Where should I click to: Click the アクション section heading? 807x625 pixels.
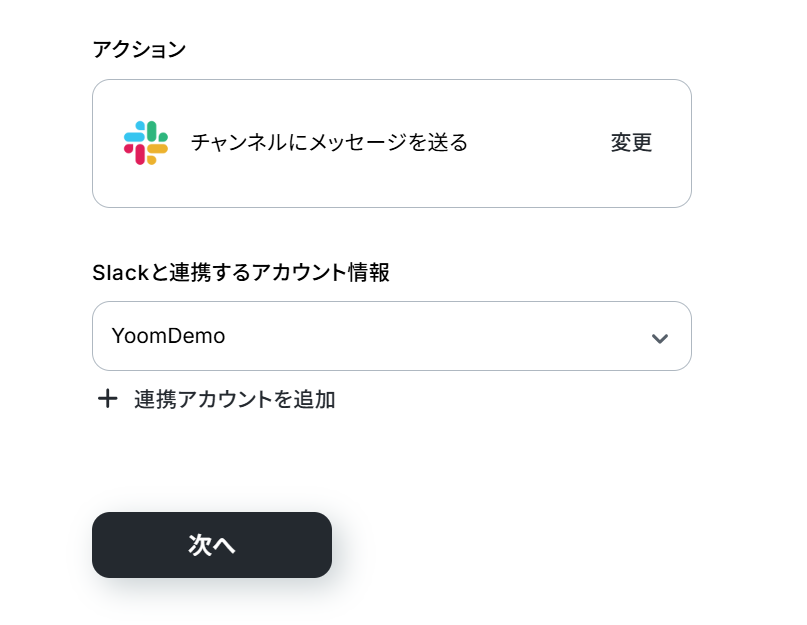[x=139, y=49]
